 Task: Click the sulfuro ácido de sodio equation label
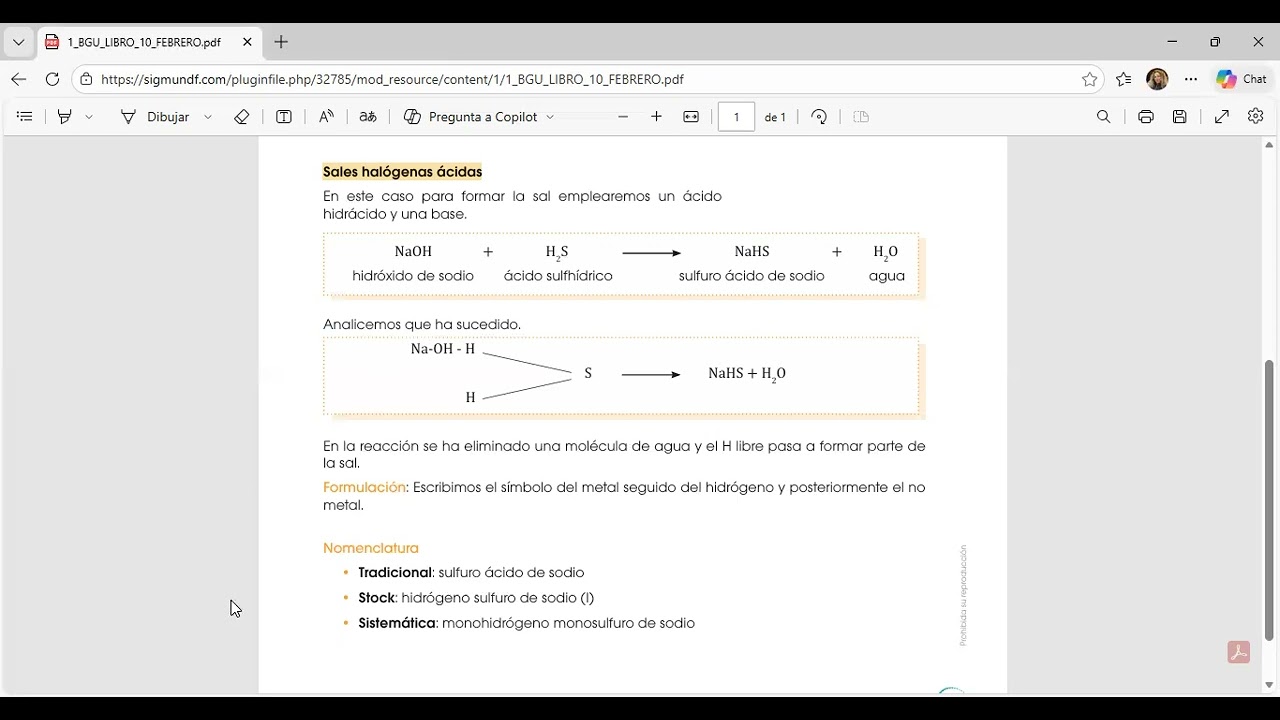click(752, 276)
